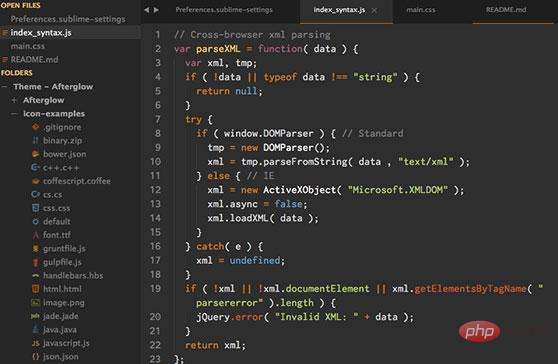Viewport: 558px width, 364px height.
Task: Click the image.png picture icon
Action: pyautogui.click(x=36, y=302)
